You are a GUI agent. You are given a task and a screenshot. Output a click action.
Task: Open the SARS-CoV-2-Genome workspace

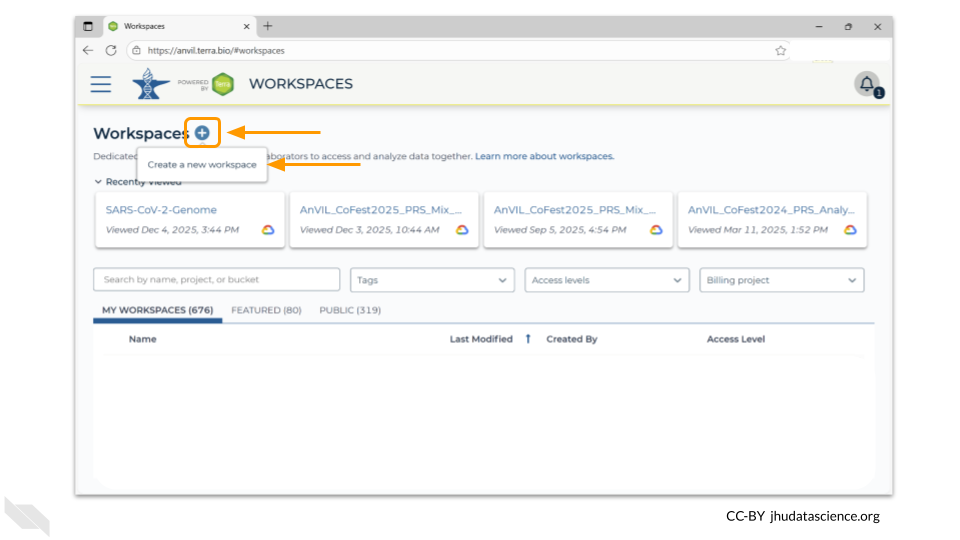pyautogui.click(x=161, y=209)
